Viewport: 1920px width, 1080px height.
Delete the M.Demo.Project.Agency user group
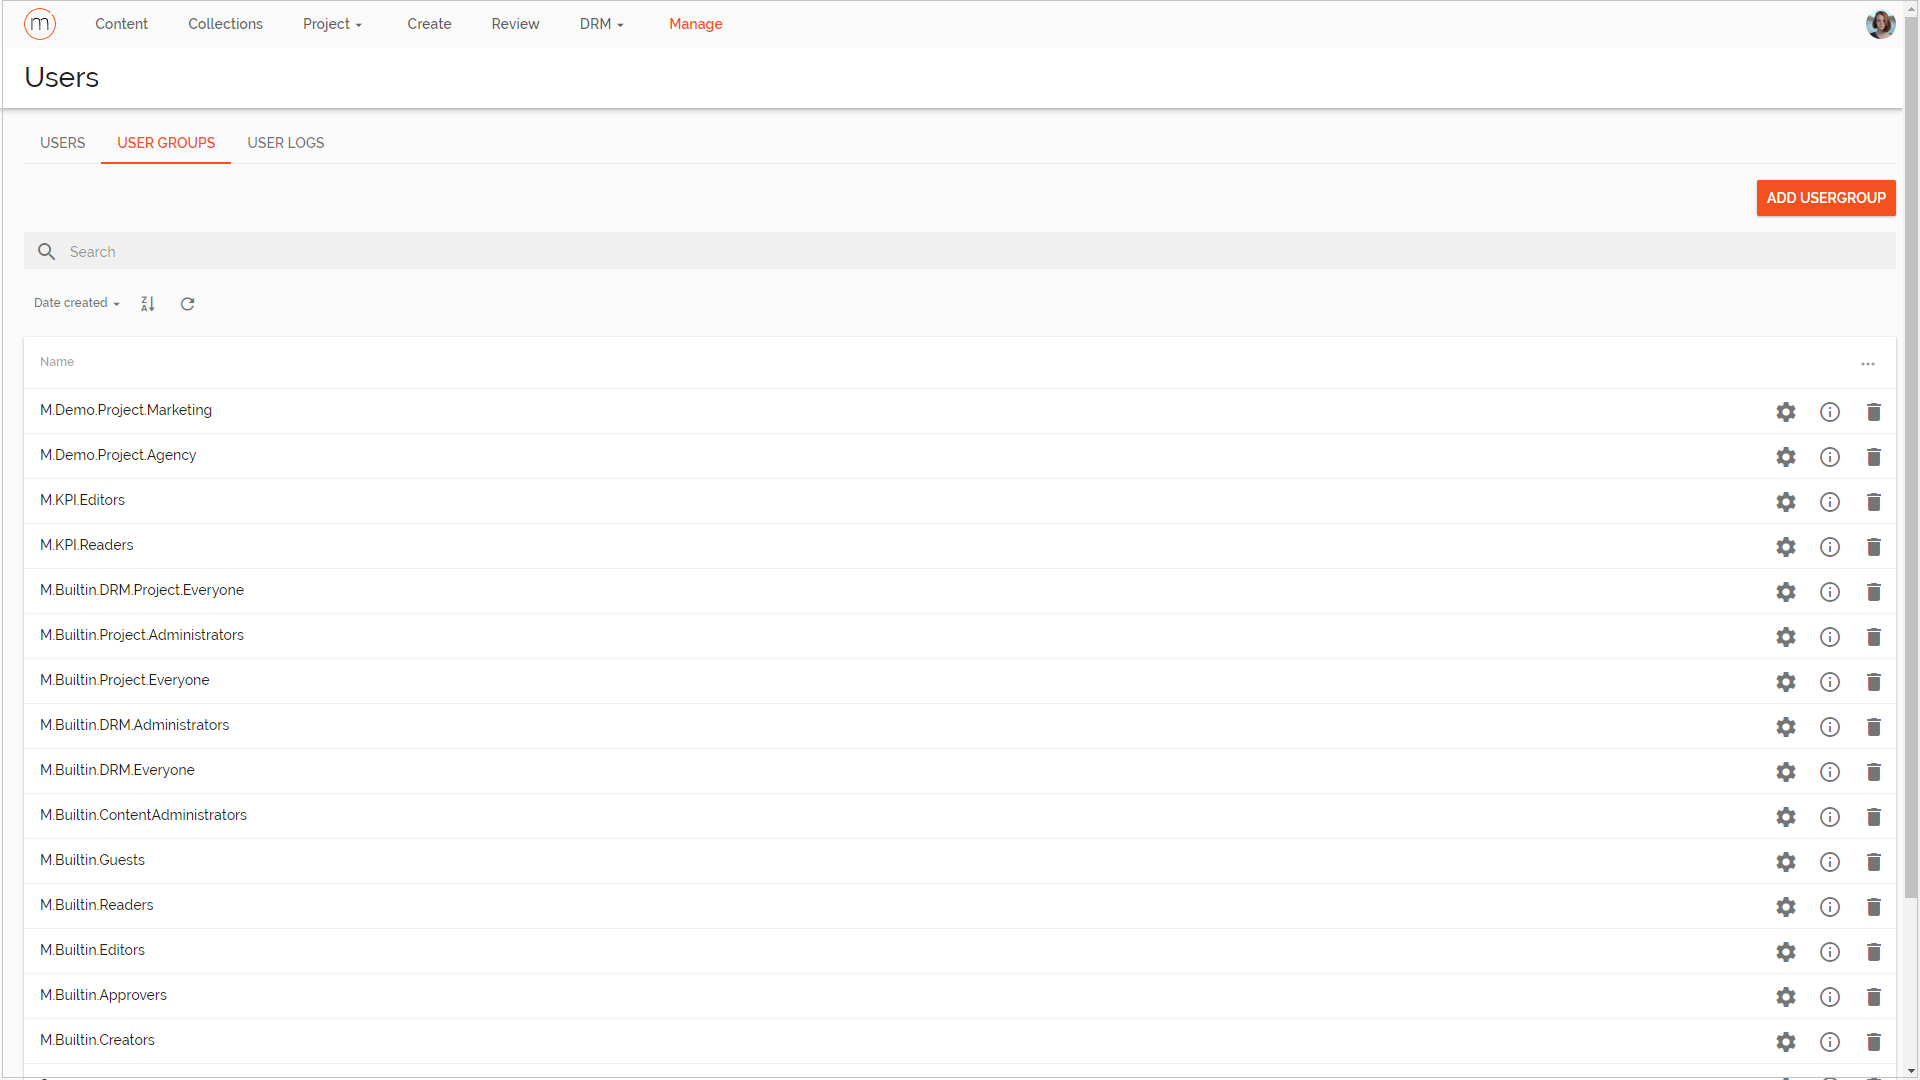coord(1874,457)
